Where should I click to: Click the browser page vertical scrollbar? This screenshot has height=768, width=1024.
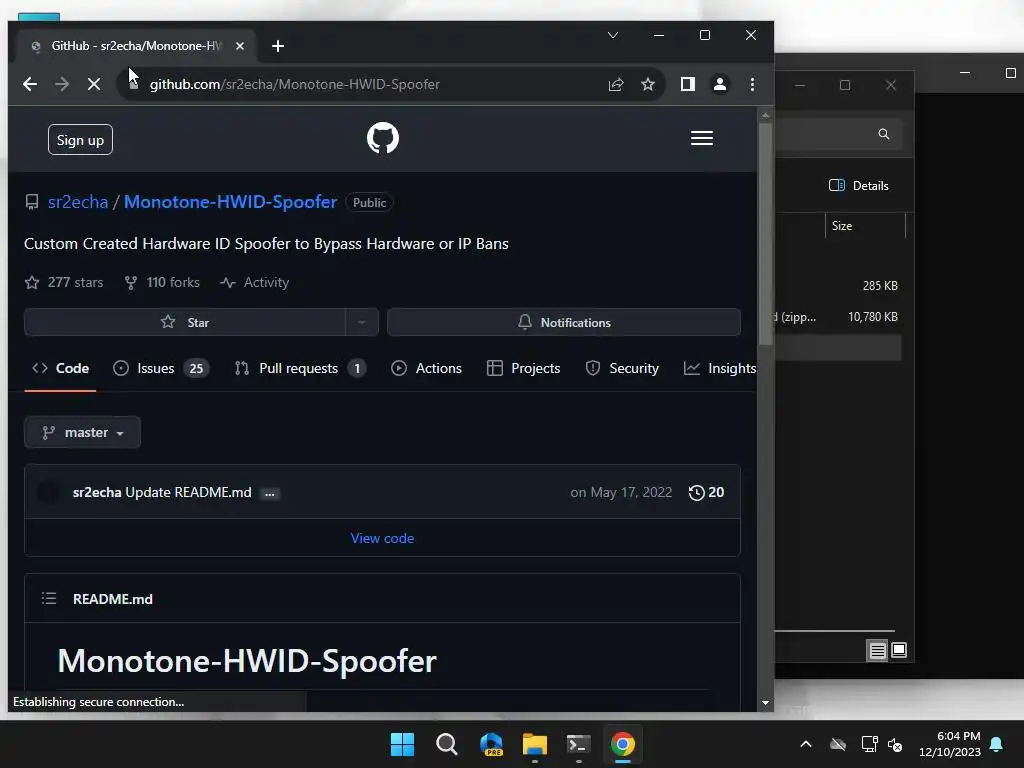click(765, 233)
